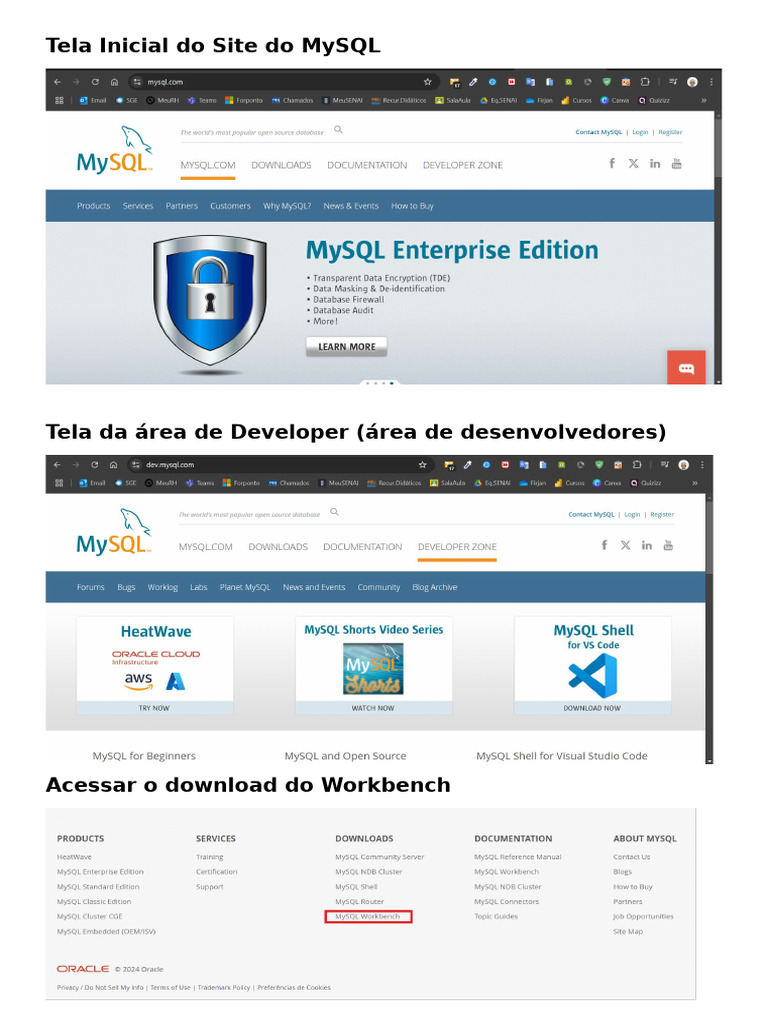Viewport: 768px width, 1024px height.
Task: Bookmark dev.mysql.com with the star icon
Action: click(x=423, y=464)
